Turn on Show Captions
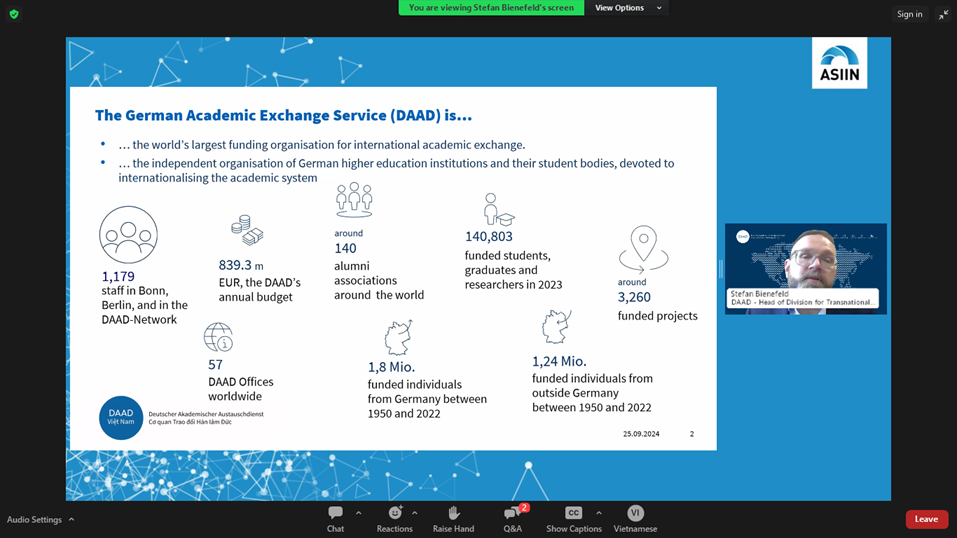Screen dimensions: 957x538 coord(574,519)
